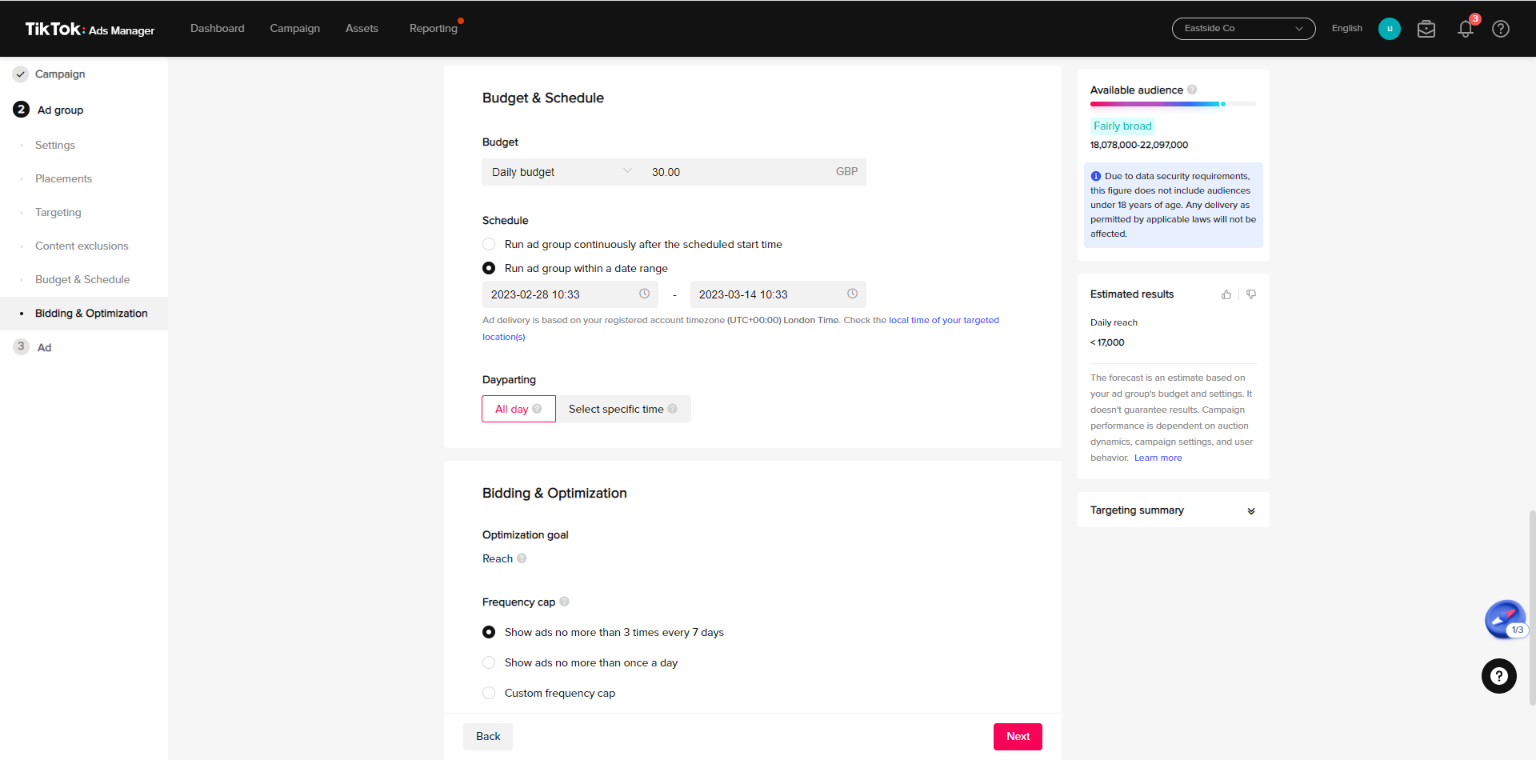
Task: Click thumbs down on Estimated results
Action: pyautogui.click(x=1251, y=294)
